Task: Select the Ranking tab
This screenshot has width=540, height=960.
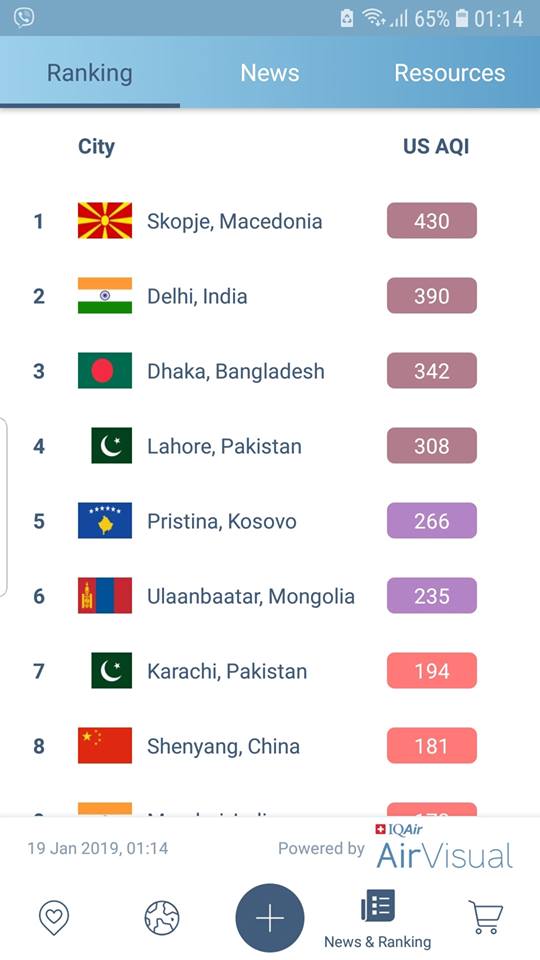Action: point(90,73)
